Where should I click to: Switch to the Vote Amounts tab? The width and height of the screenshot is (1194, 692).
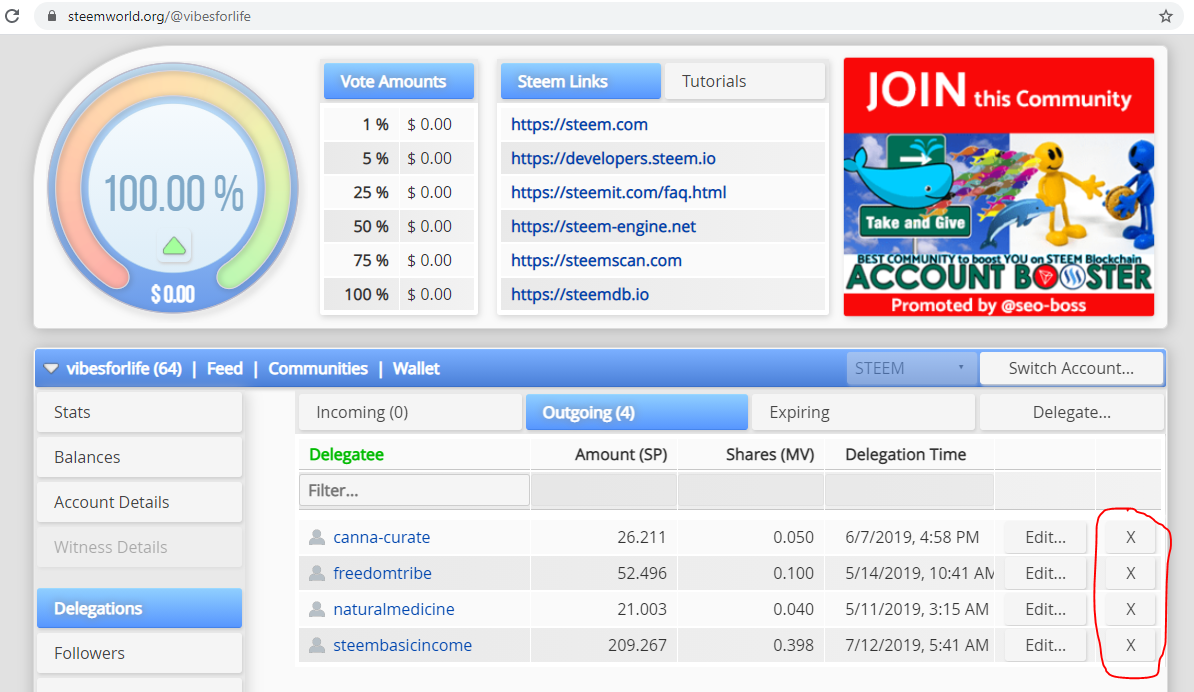[x=399, y=81]
